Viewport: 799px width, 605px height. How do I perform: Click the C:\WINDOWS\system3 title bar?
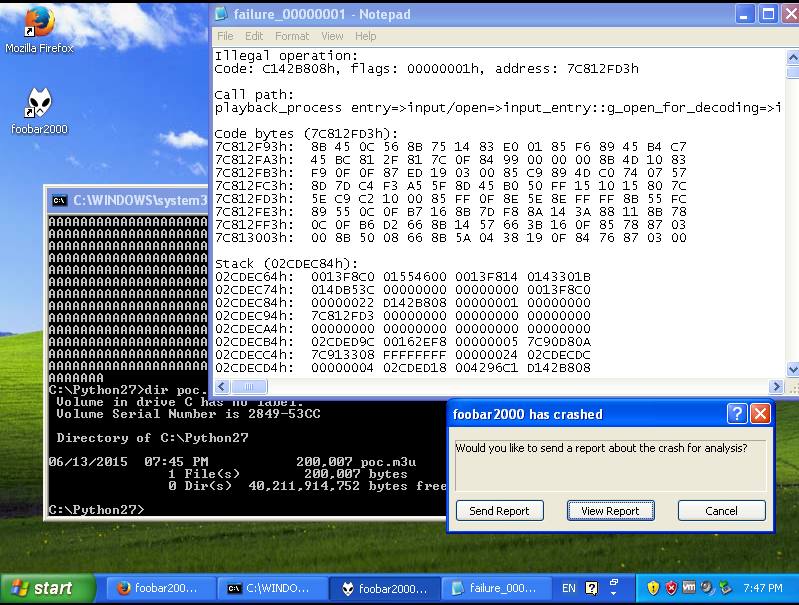tap(127, 200)
